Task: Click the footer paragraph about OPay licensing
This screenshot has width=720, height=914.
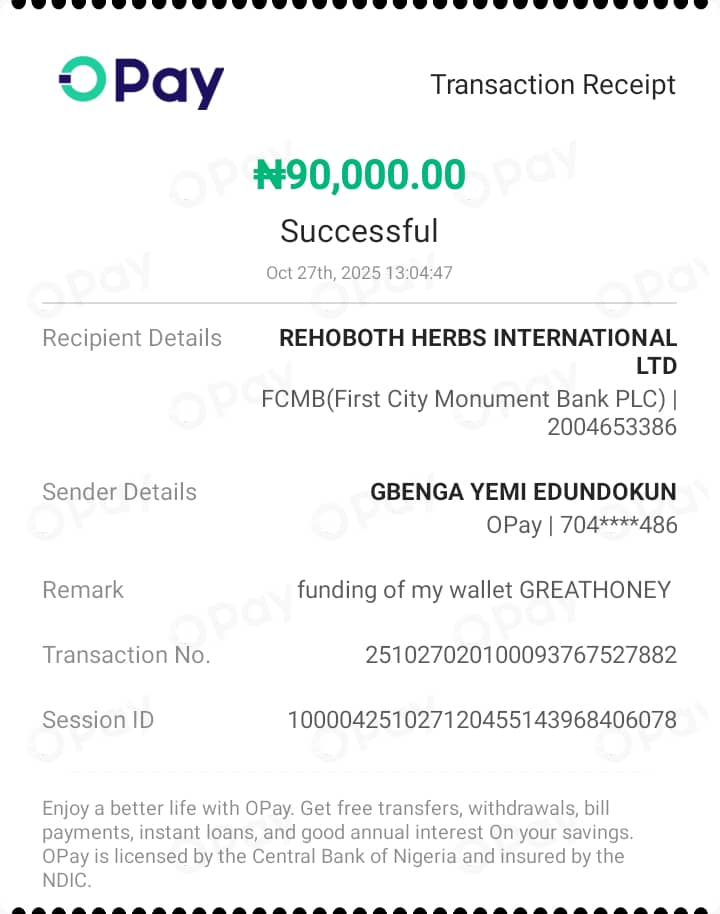Action: [338, 843]
